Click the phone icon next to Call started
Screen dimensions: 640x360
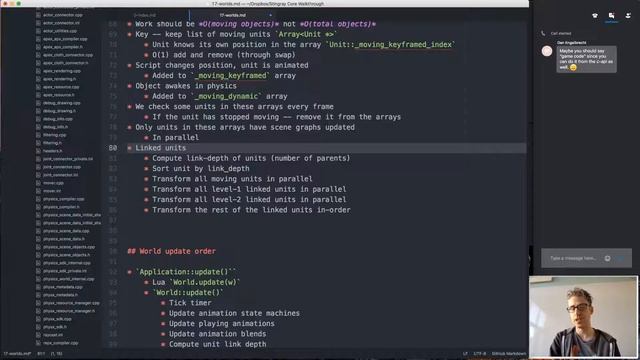click(x=543, y=33)
